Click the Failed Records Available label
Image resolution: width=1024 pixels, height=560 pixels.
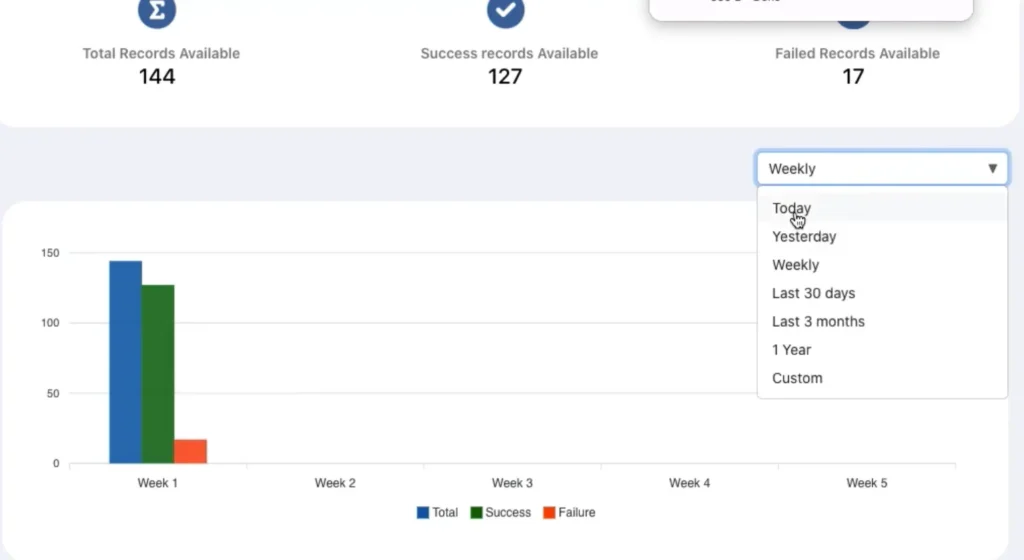[857, 54]
